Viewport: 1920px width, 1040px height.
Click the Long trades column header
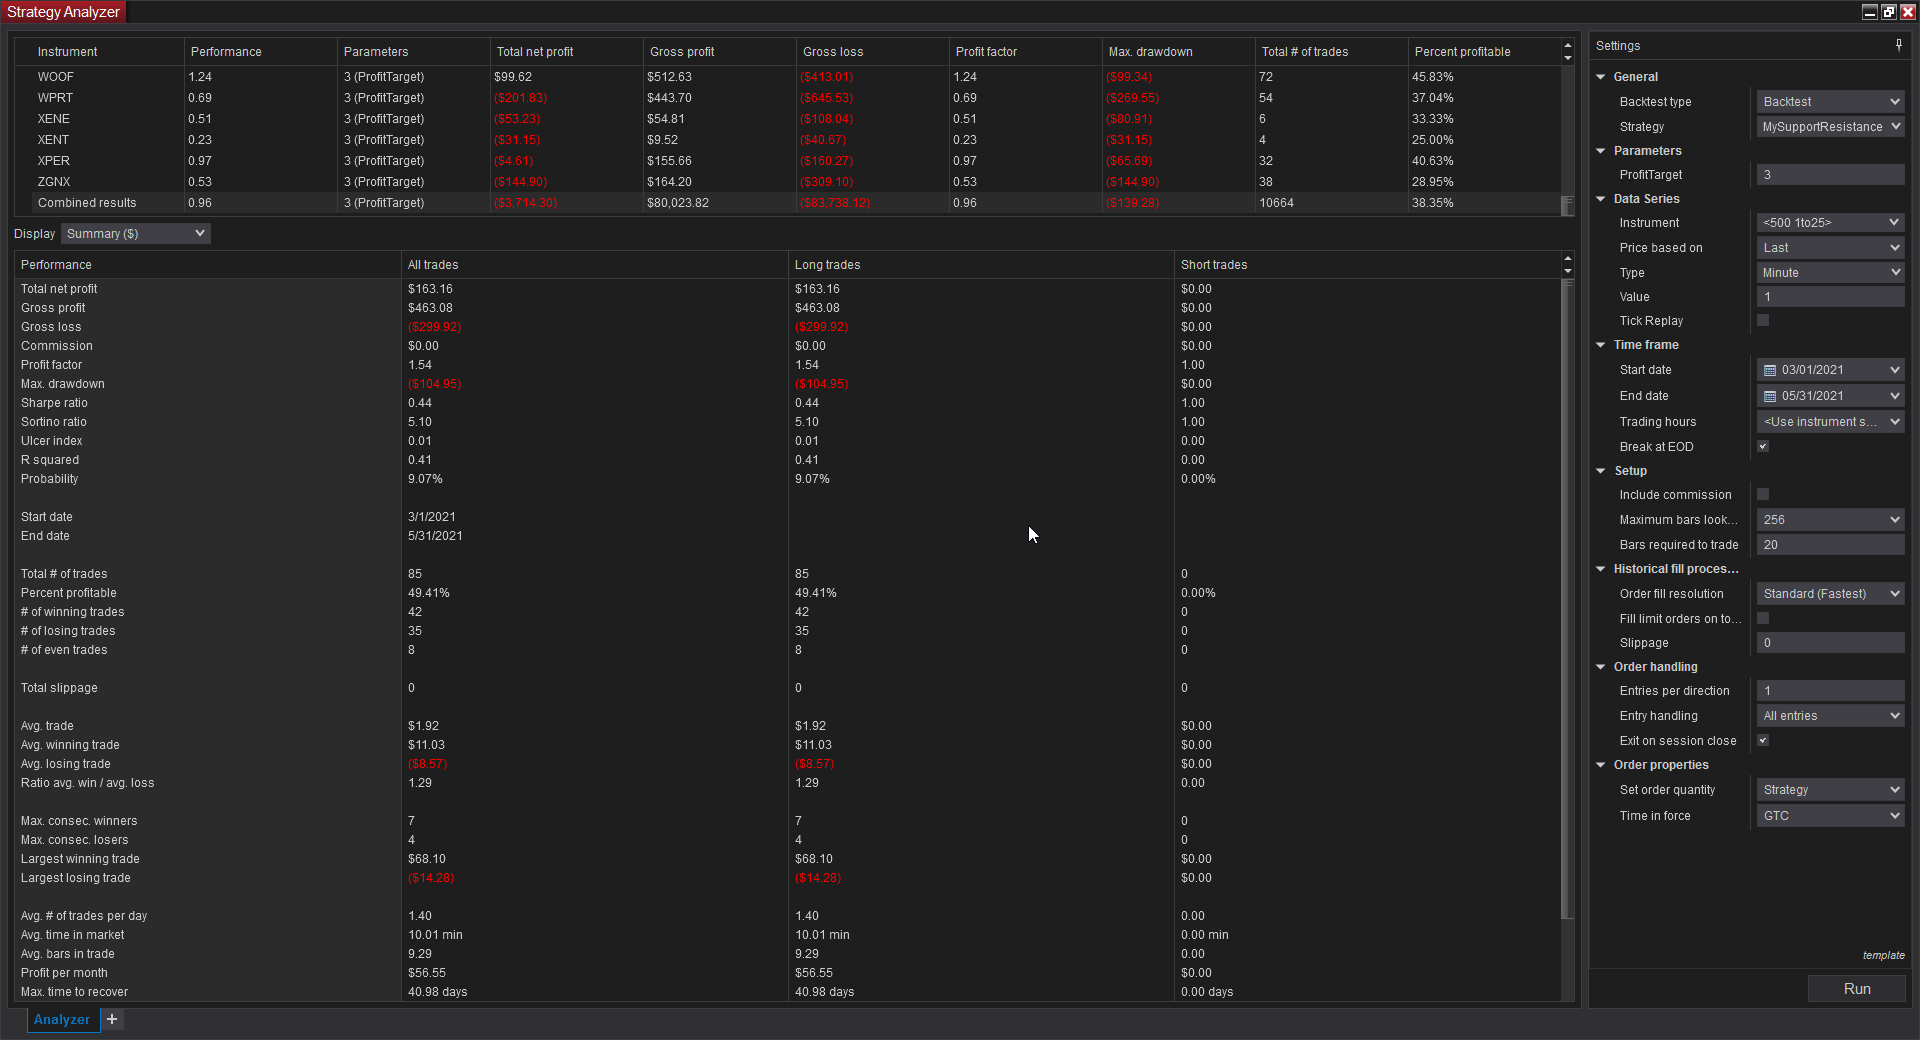981,265
